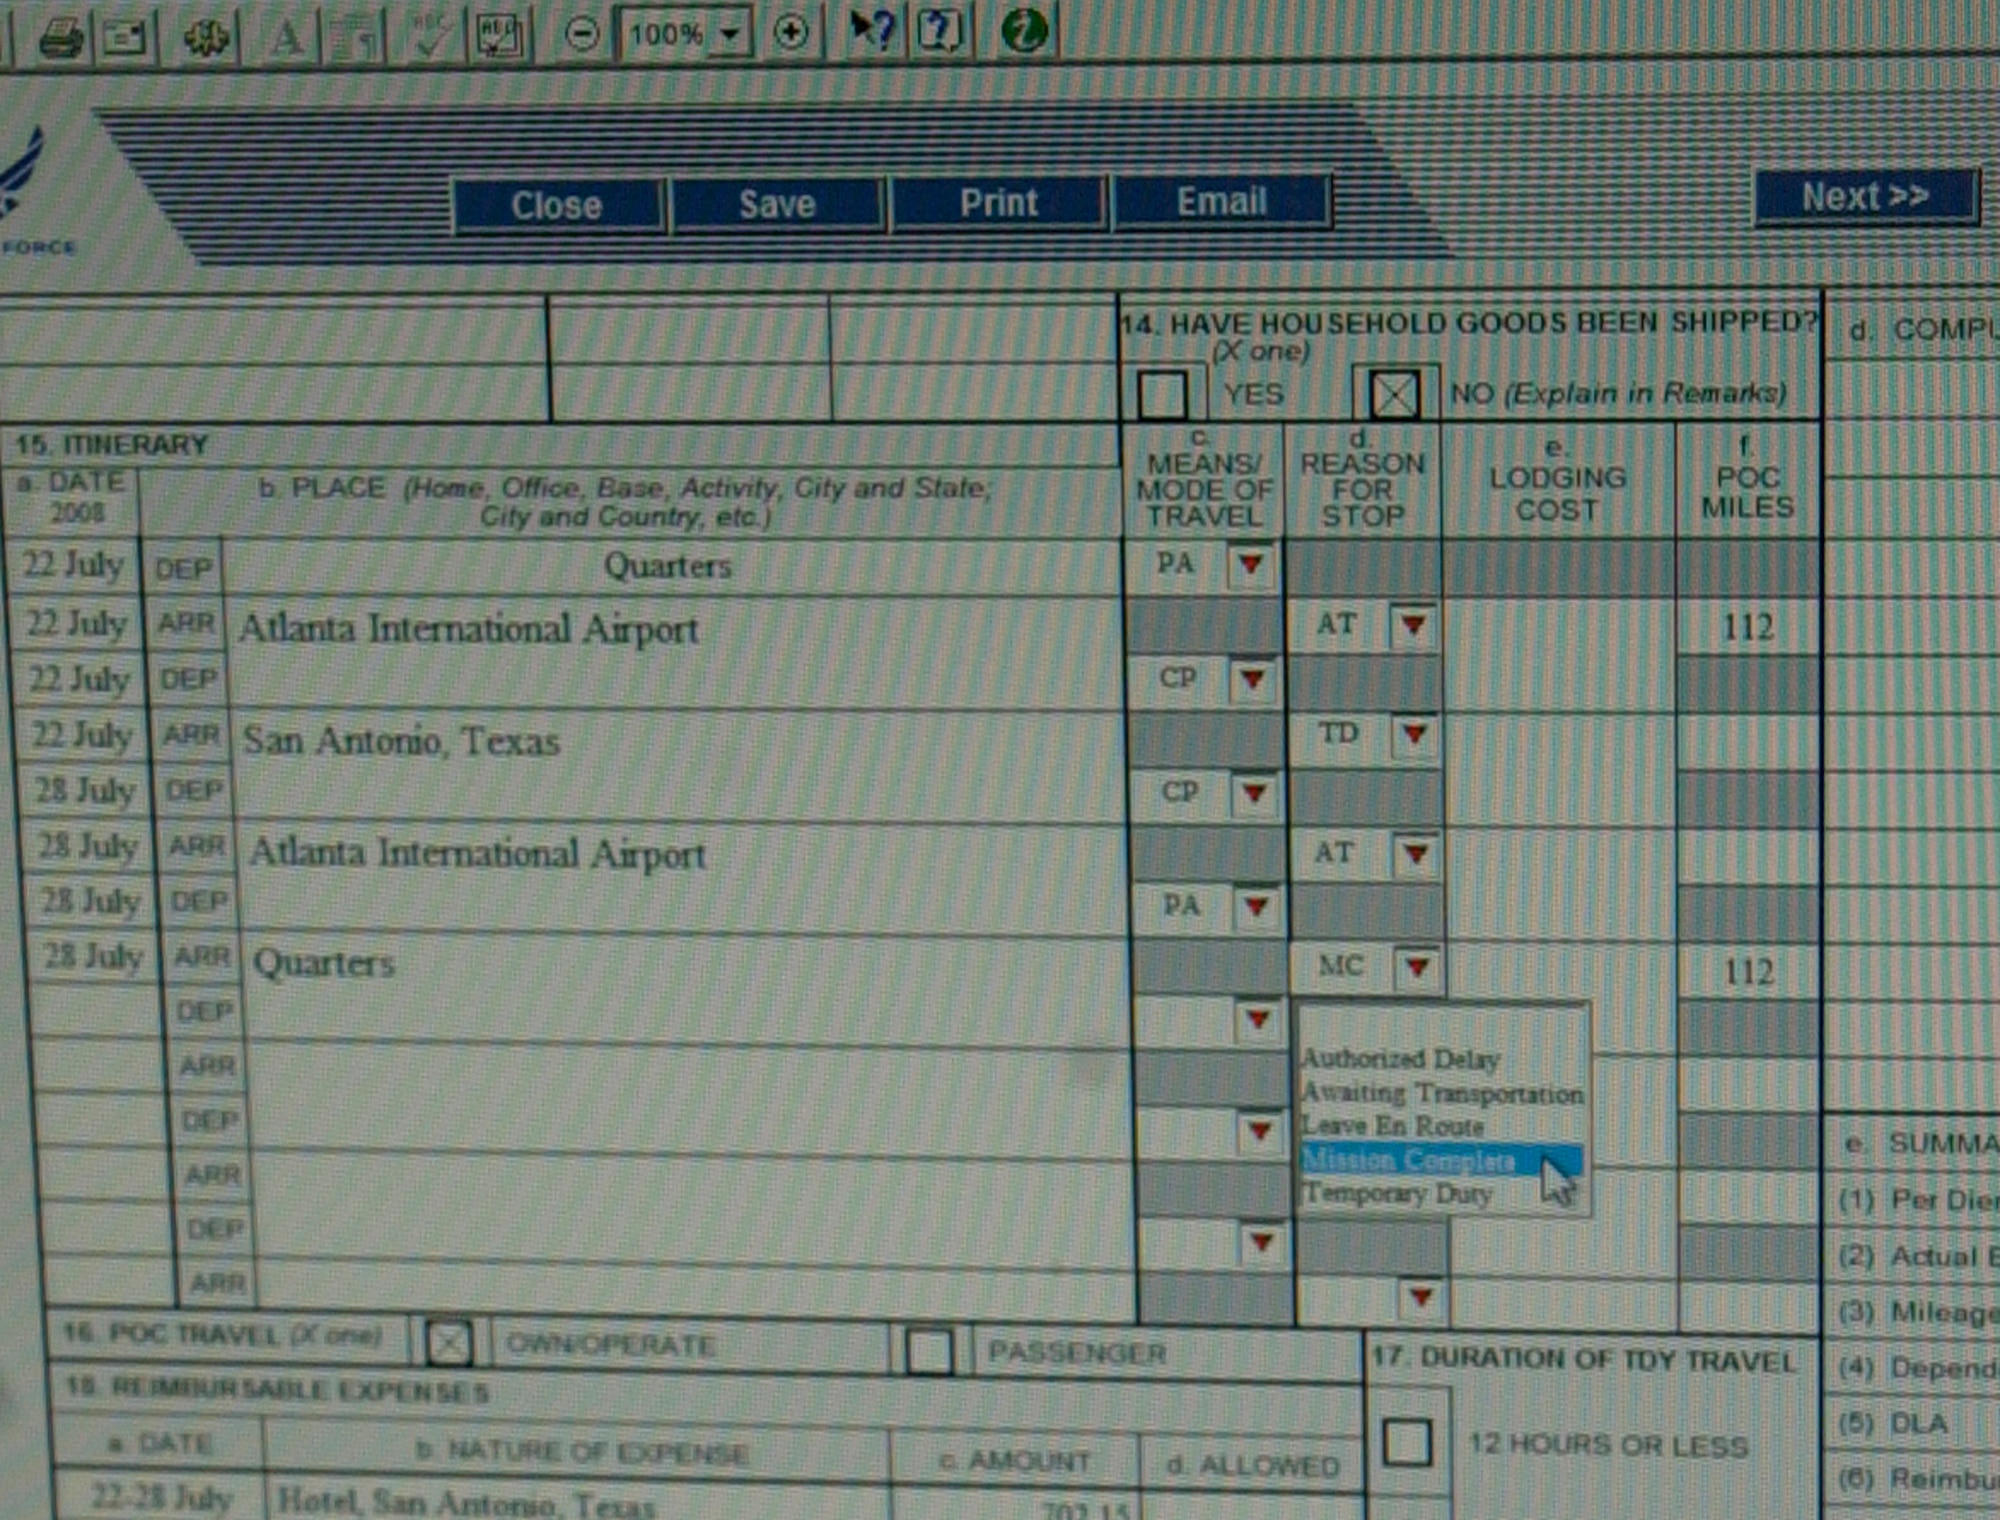Click the spell check checkmark icon
2000x1520 pixels.
coord(430,36)
